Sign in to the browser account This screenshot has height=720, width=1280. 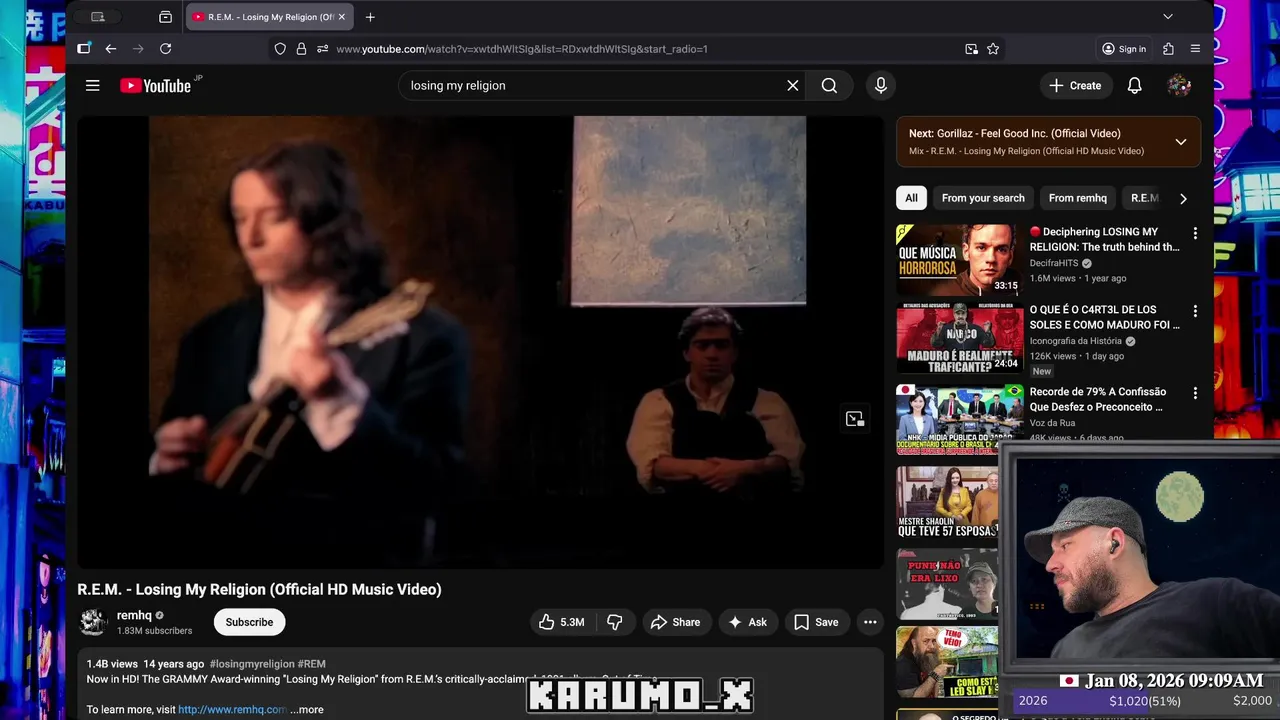pyautogui.click(x=1124, y=49)
